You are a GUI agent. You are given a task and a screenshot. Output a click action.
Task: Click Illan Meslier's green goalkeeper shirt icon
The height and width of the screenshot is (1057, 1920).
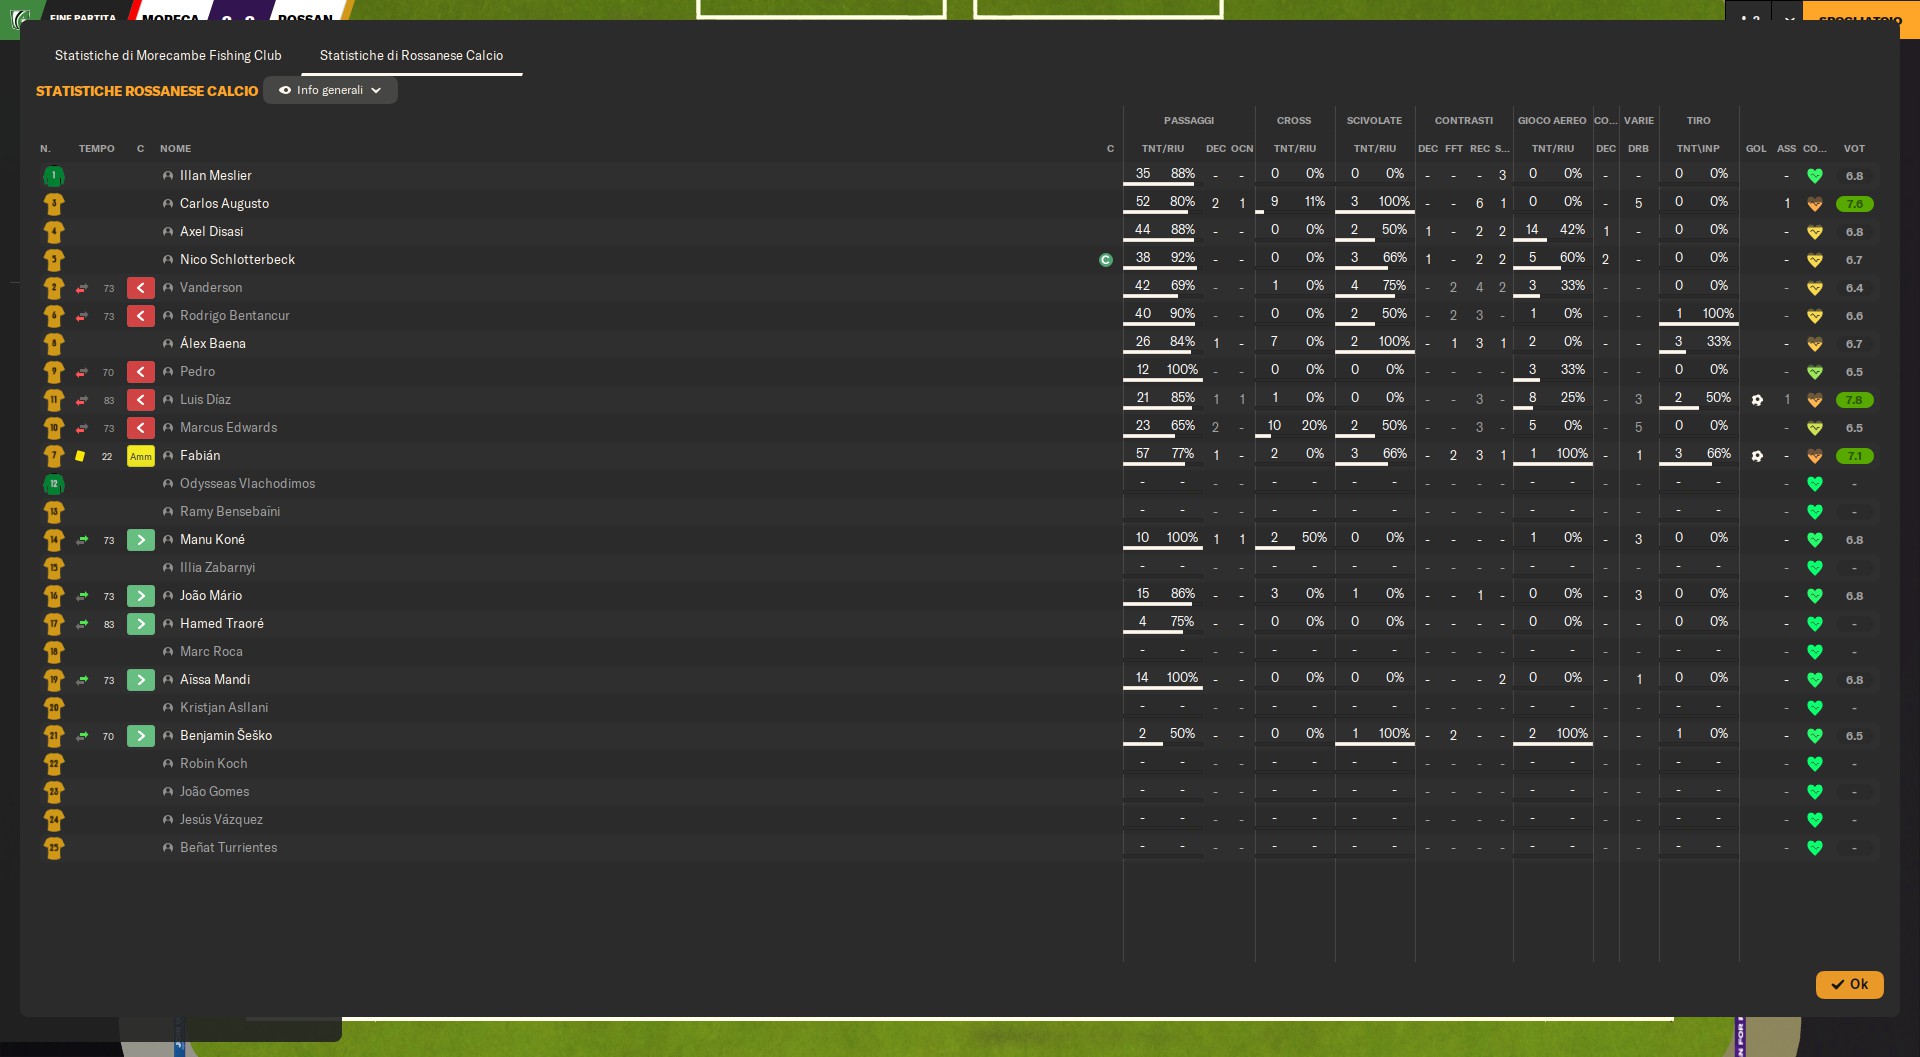click(x=54, y=176)
